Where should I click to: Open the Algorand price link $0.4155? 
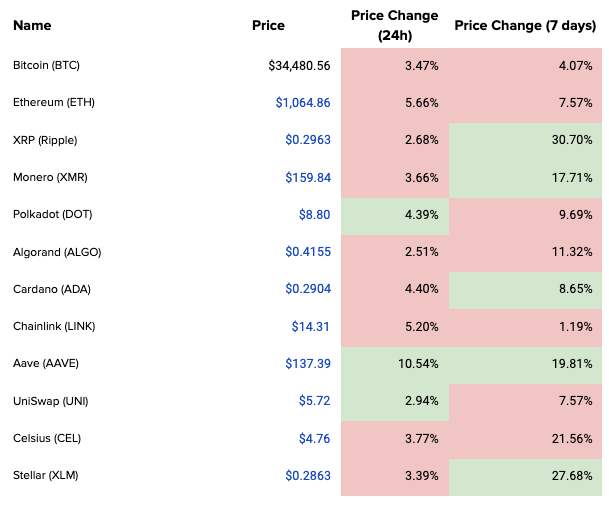tap(308, 252)
